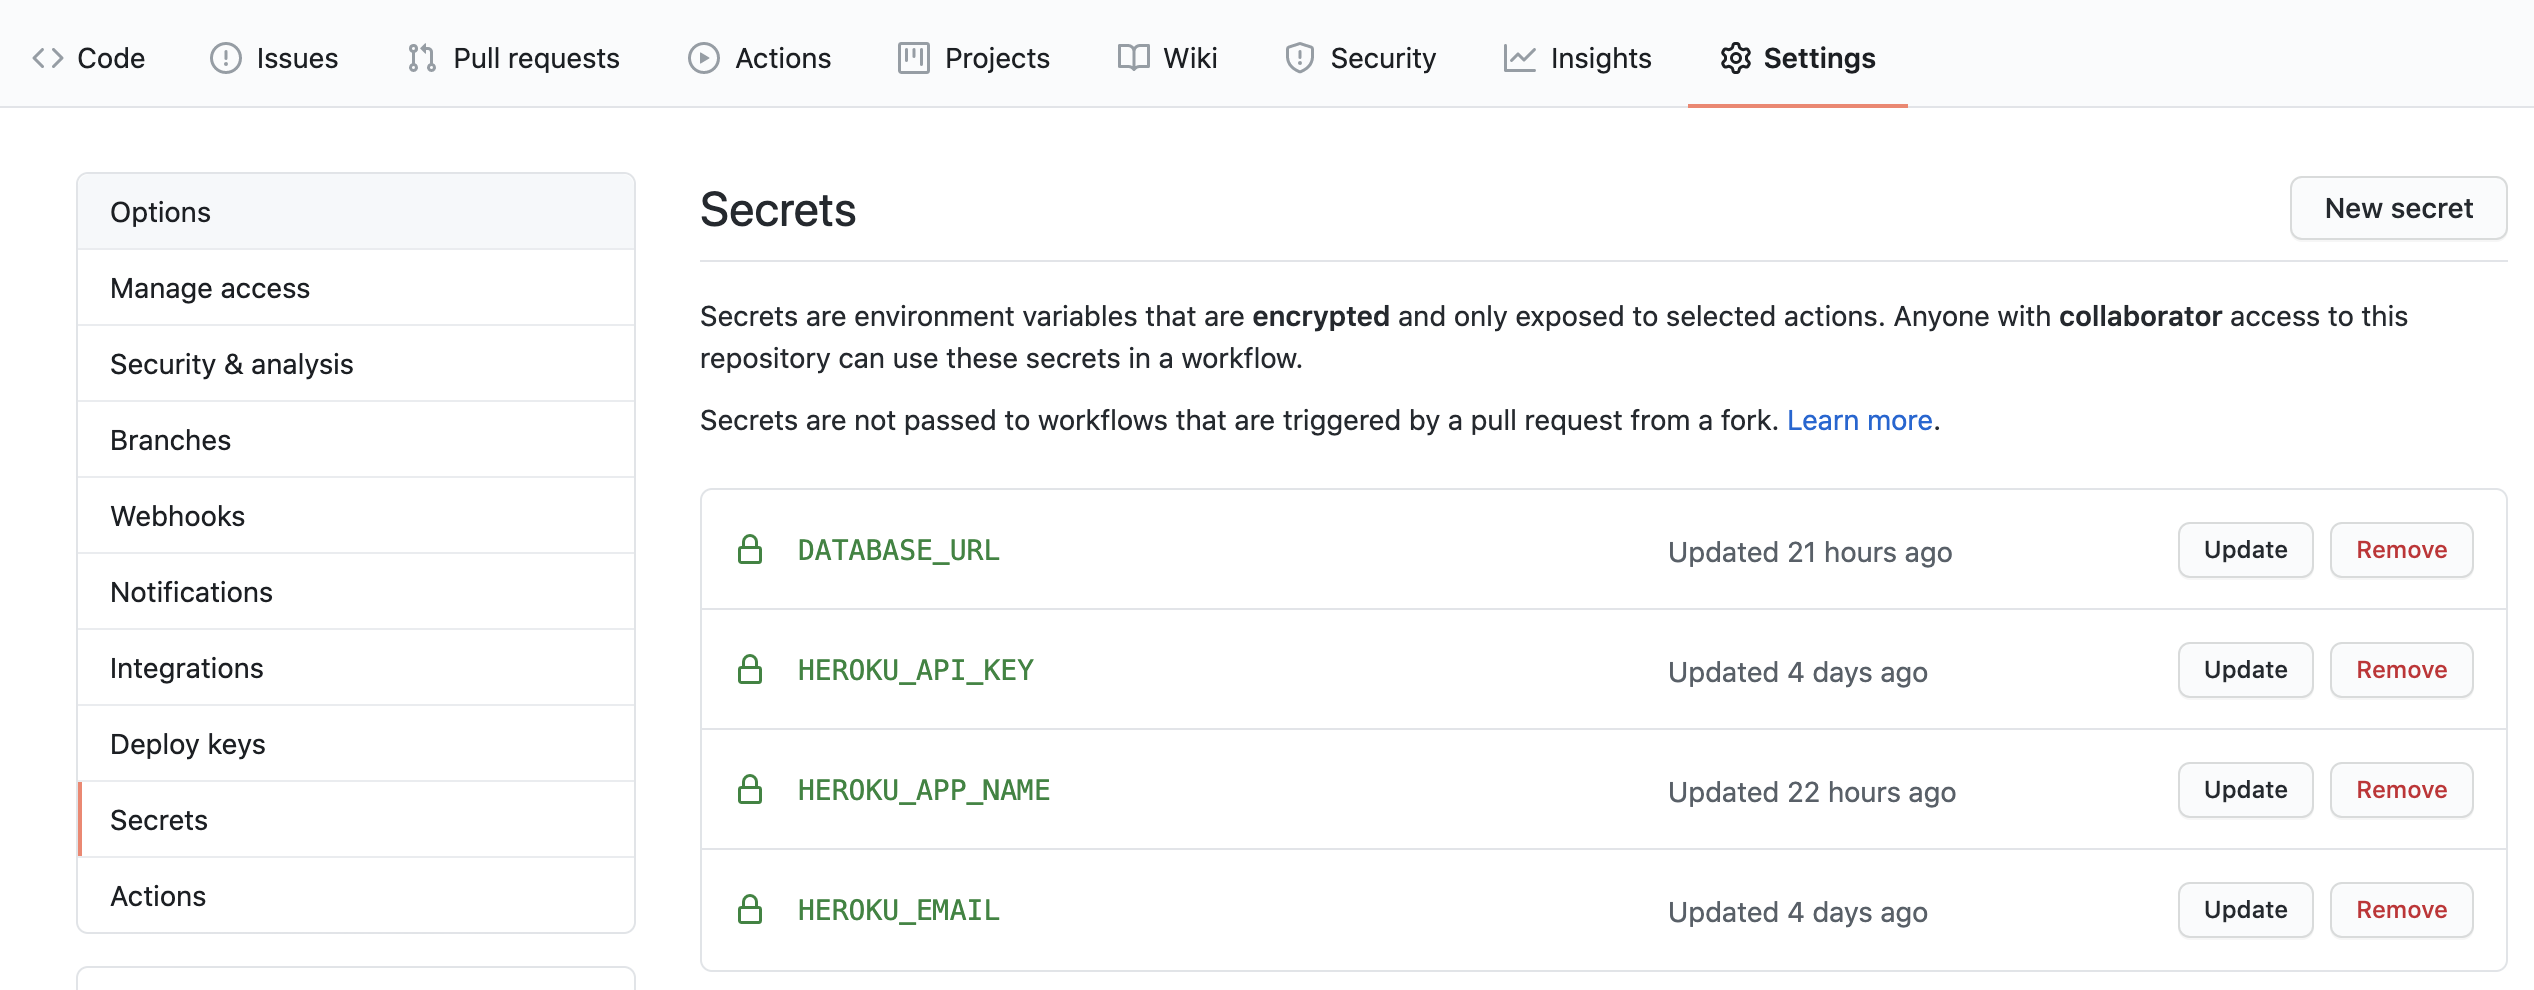This screenshot has width=2534, height=990.
Task: Open the DATABASE_URL secret
Action: 897,549
